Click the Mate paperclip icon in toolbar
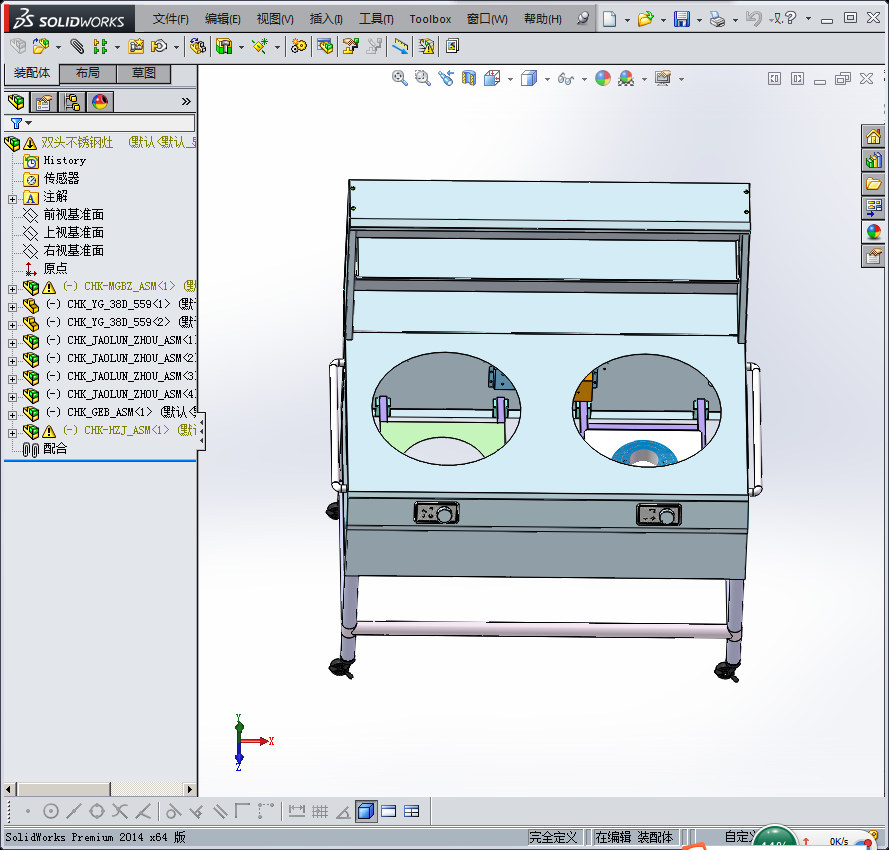Screen dimensions: 889x850 coord(77,46)
